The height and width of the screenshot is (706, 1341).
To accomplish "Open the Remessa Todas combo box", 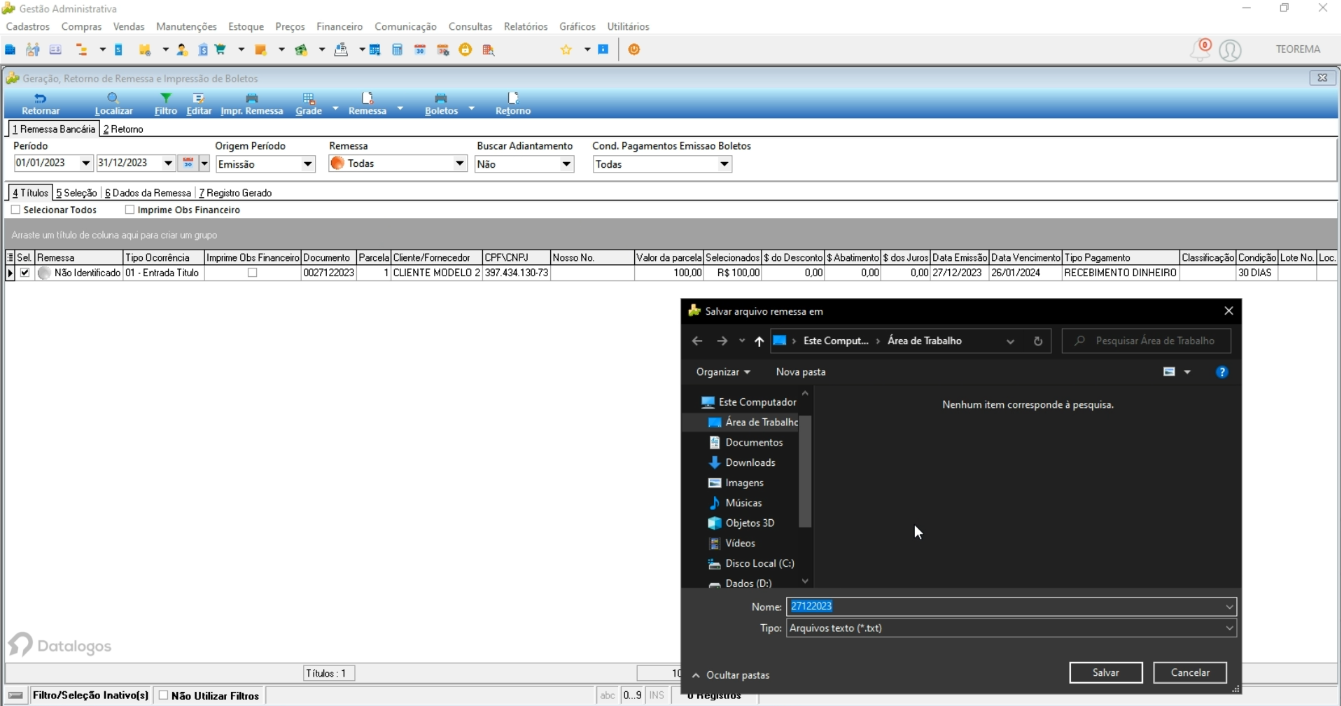I will pos(398,164).
